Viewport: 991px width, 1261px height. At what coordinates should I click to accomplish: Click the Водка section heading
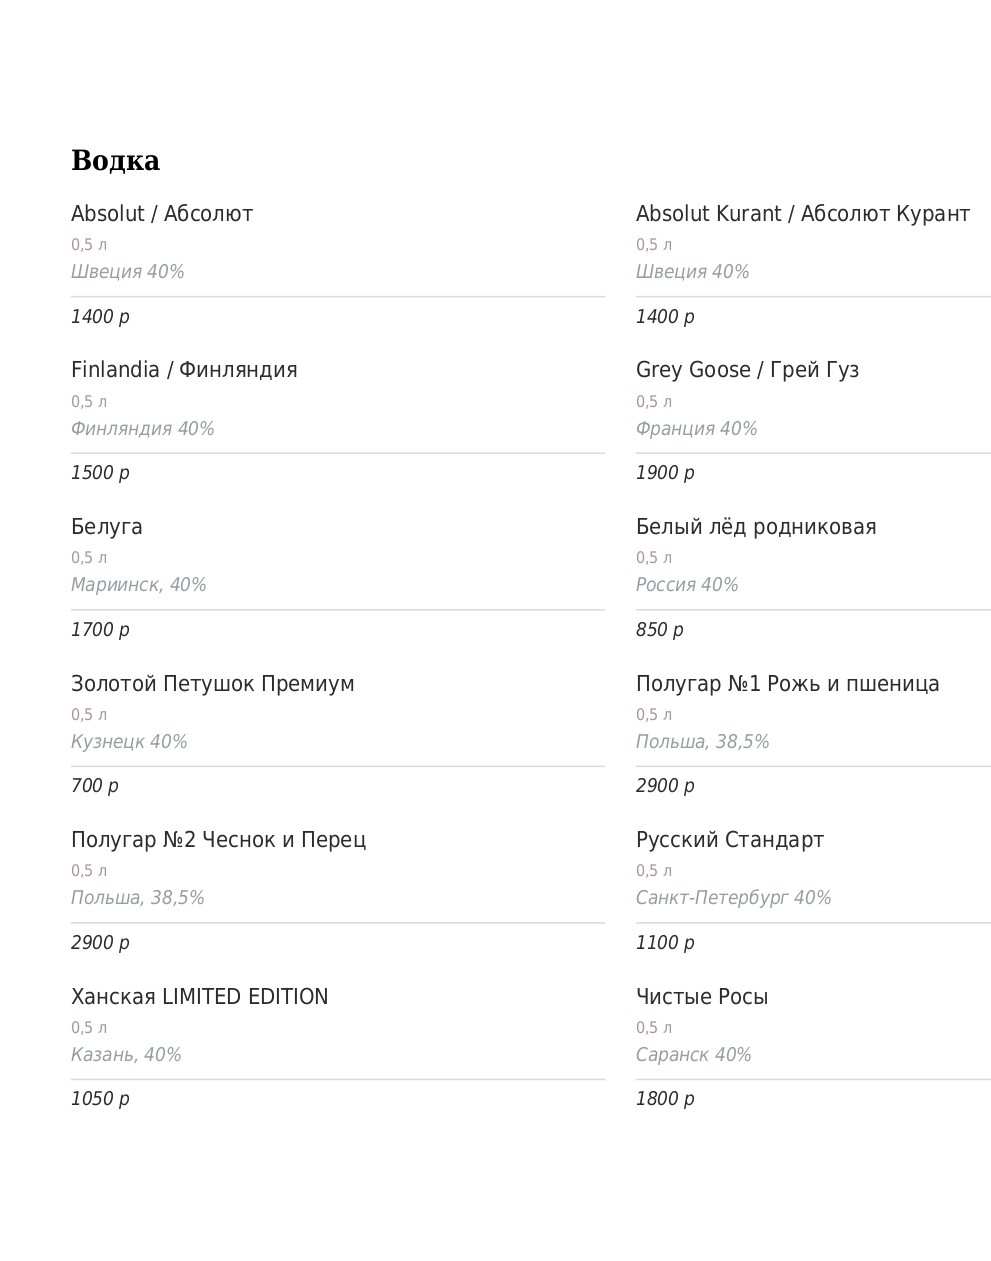tap(115, 161)
